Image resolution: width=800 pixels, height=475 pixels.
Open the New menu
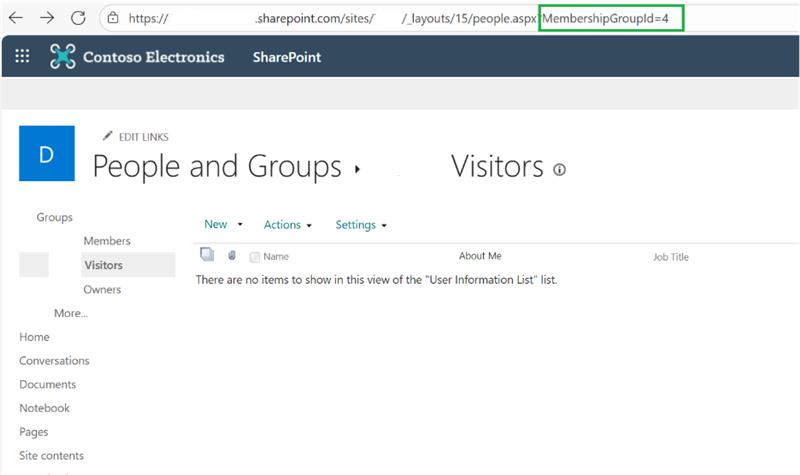coord(216,224)
